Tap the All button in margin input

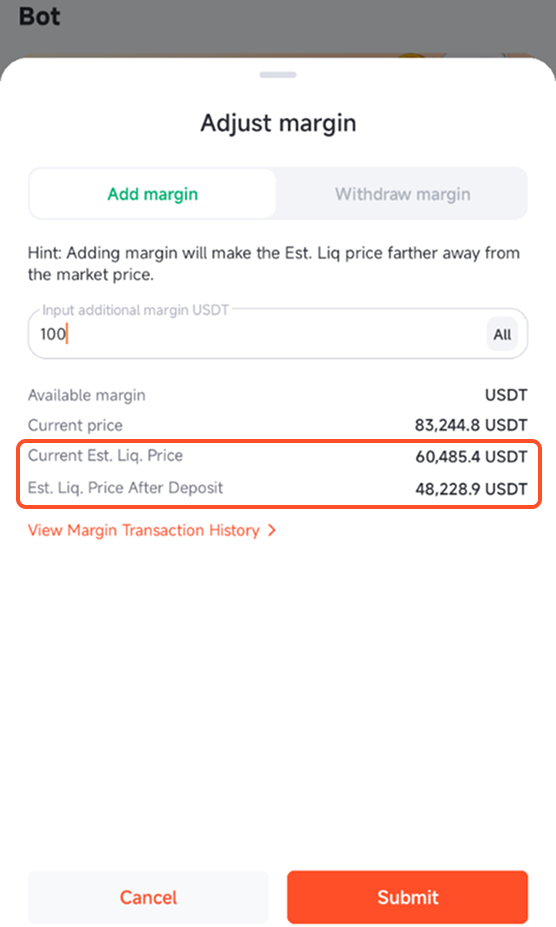coord(502,335)
